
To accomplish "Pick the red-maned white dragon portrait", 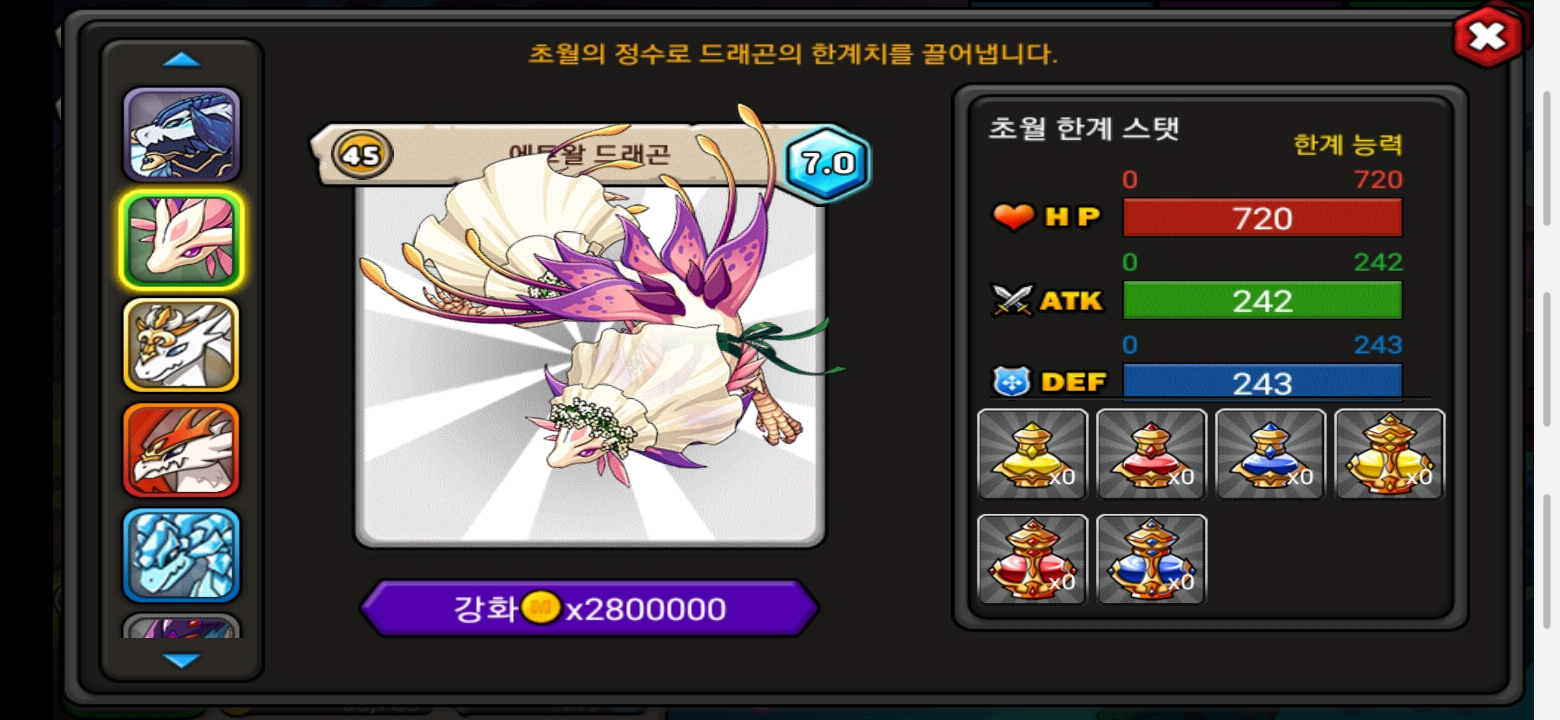I will point(182,450).
